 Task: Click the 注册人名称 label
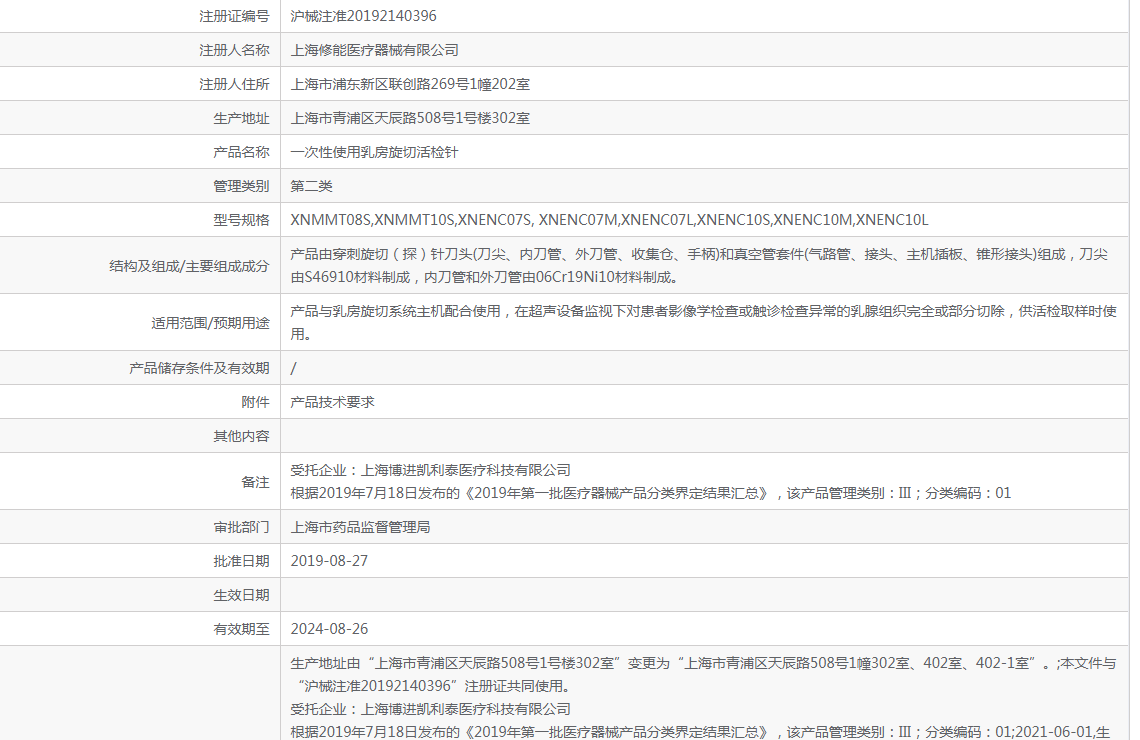(234, 50)
